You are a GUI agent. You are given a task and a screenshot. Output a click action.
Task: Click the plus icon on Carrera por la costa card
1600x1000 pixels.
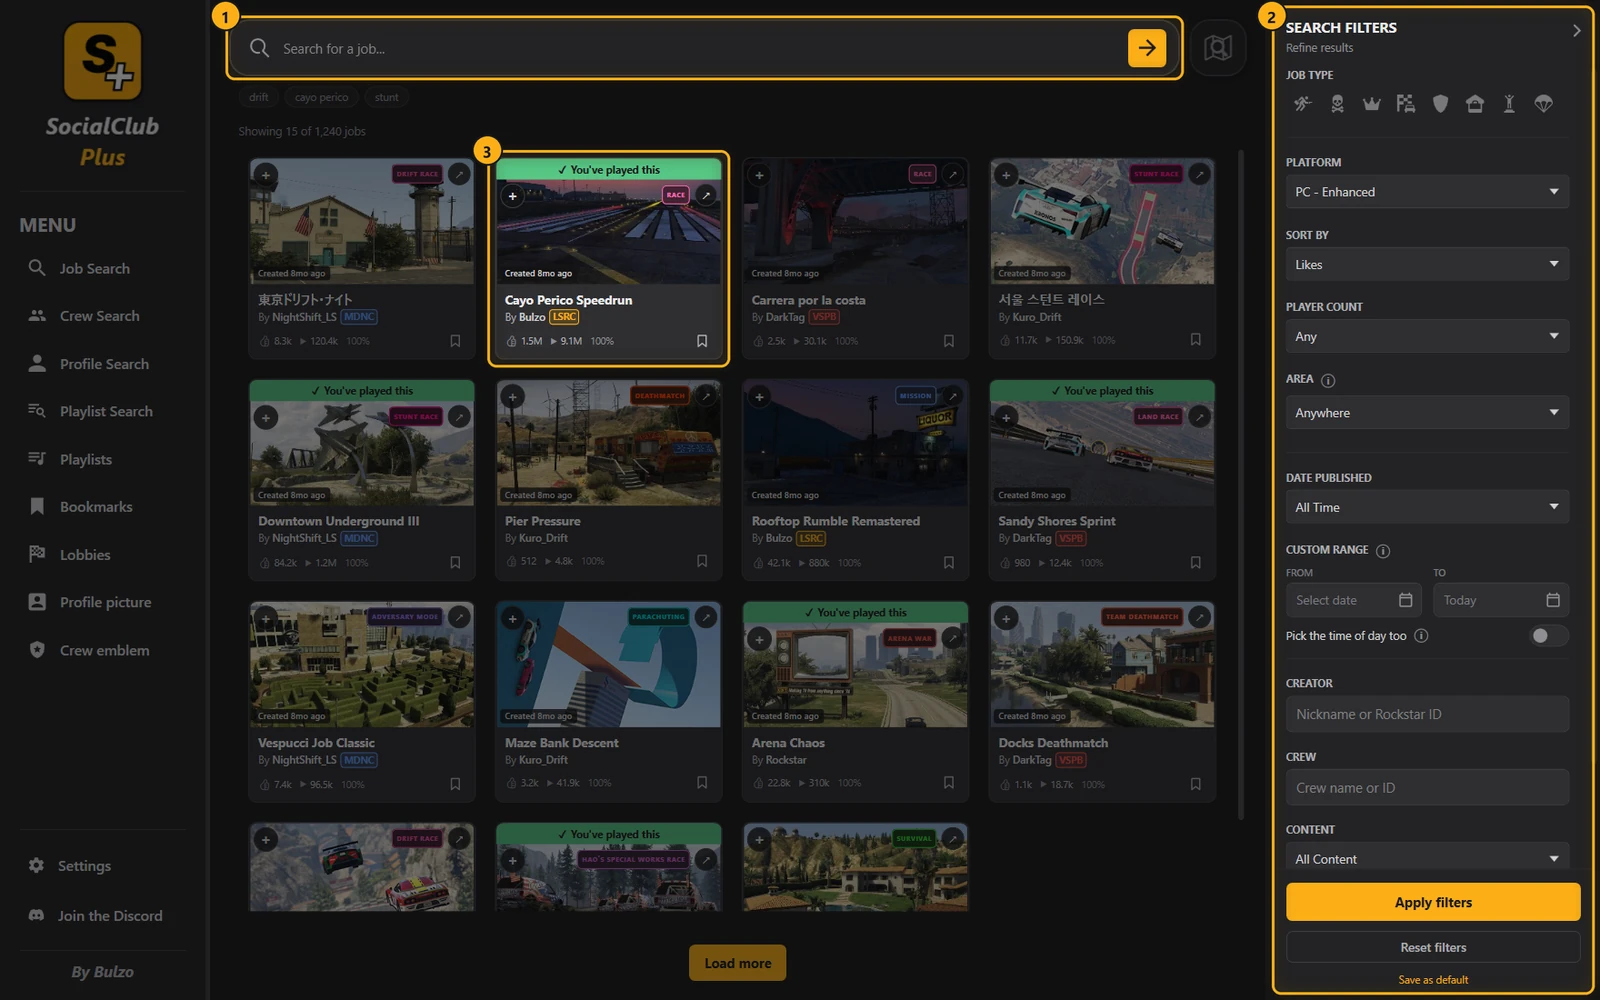[759, 175]
